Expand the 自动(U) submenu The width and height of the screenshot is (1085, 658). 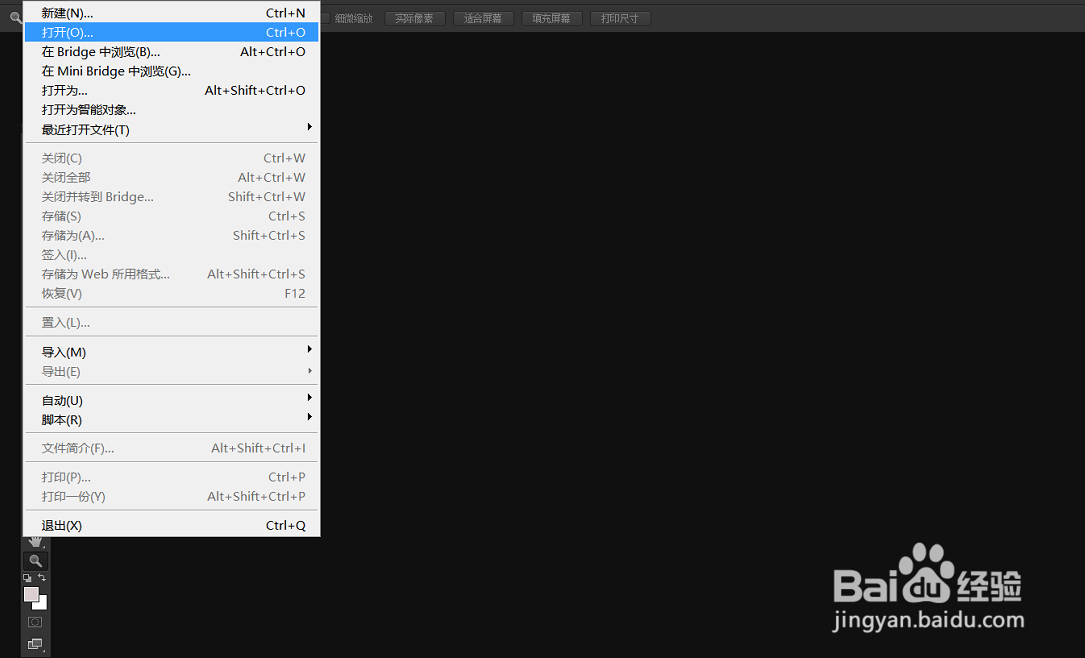pos(172,401)
